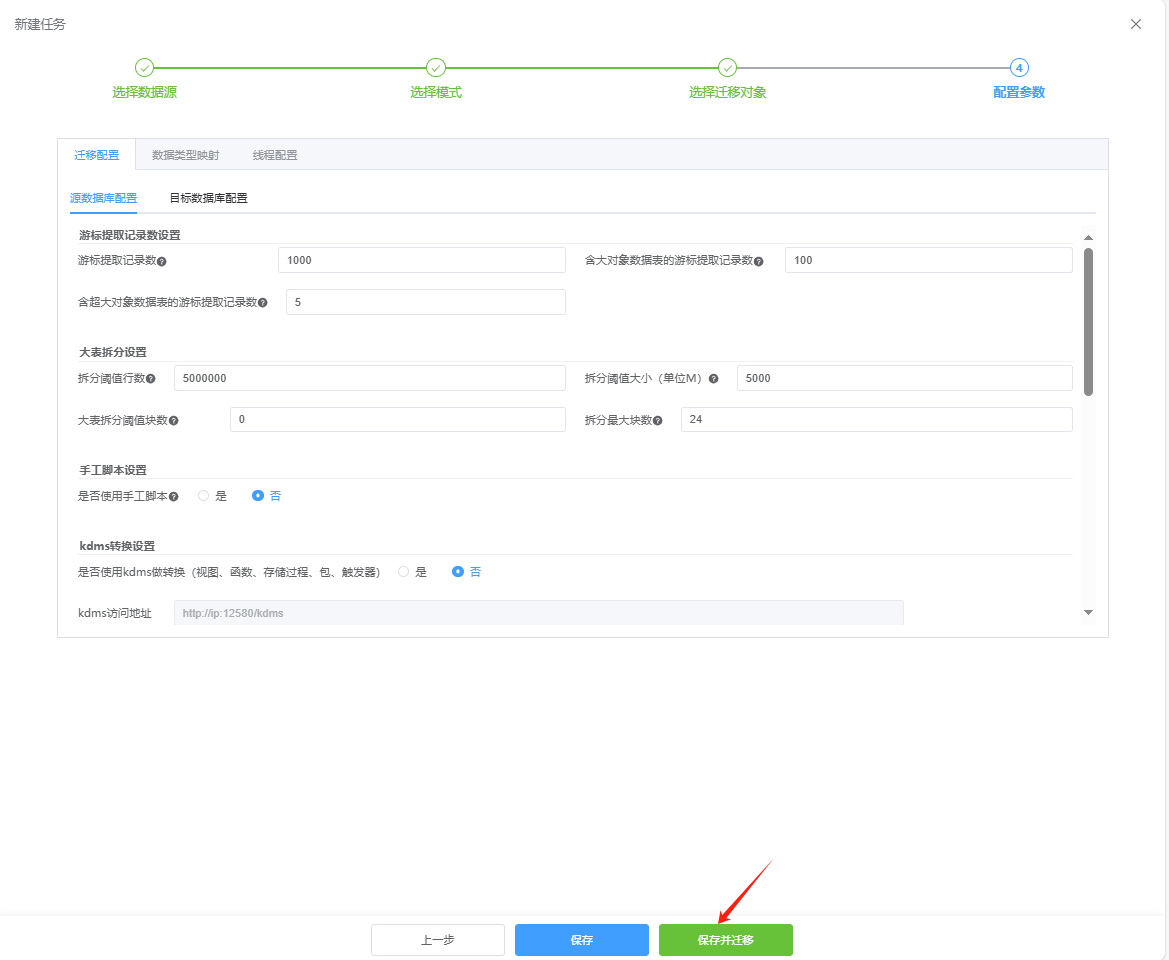Click the 选择迁移对象 step checkmark

coord(727,68)
